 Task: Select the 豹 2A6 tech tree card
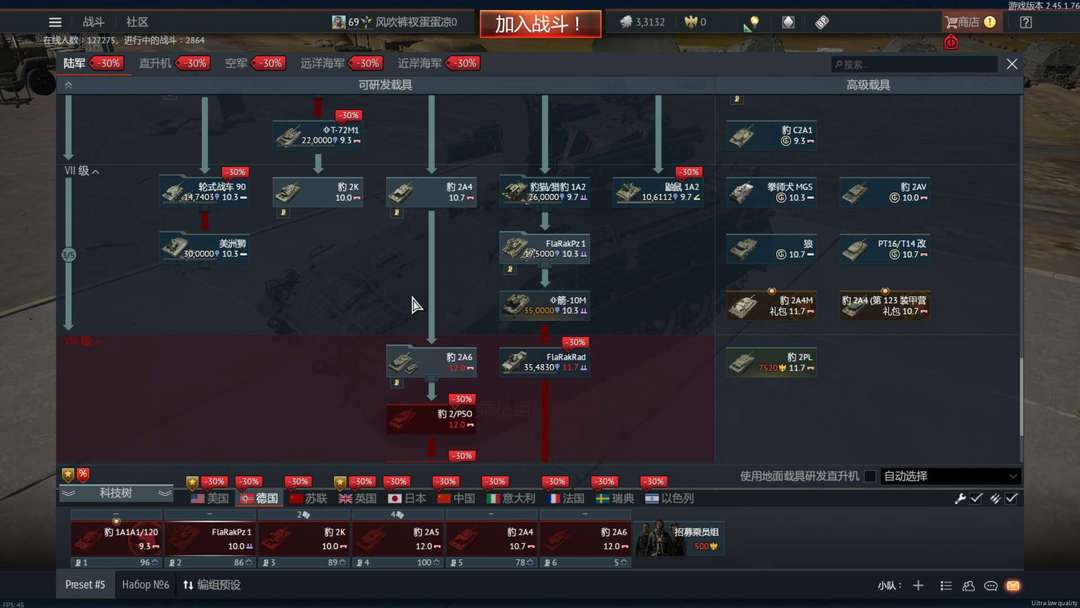430,362
